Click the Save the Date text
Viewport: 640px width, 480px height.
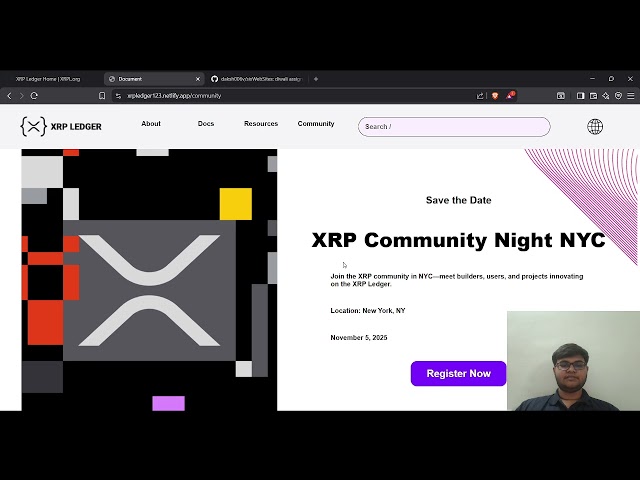pos(458,200)
